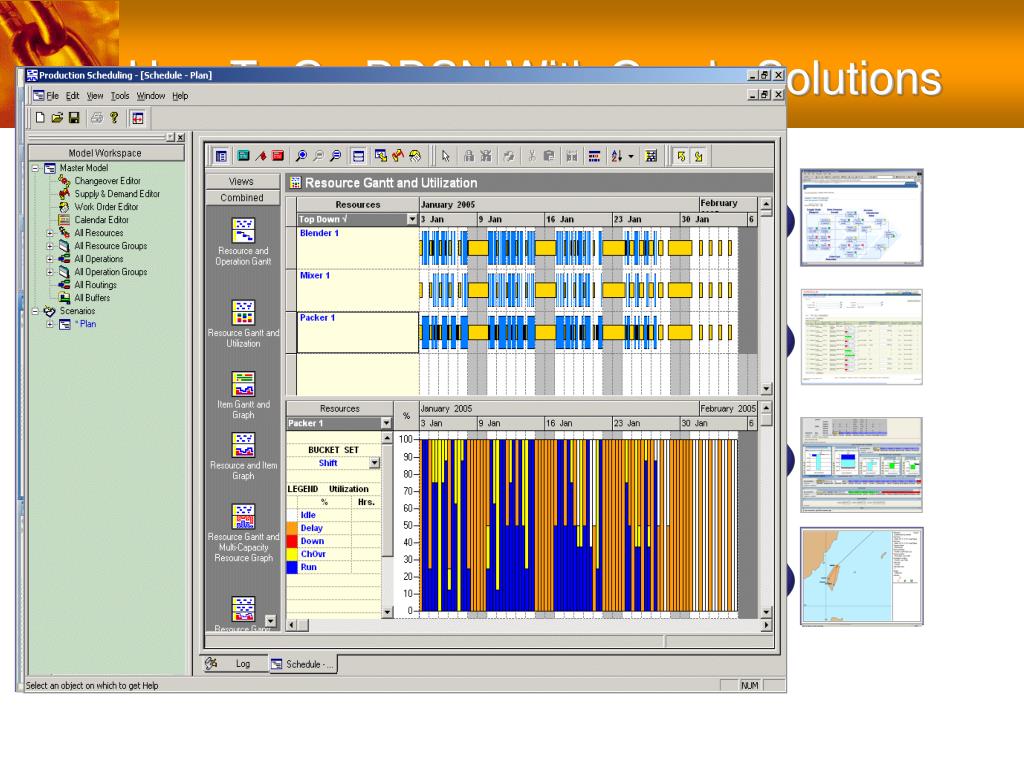Expand the Plan scenario node
1024x768 pixels.
50,324
